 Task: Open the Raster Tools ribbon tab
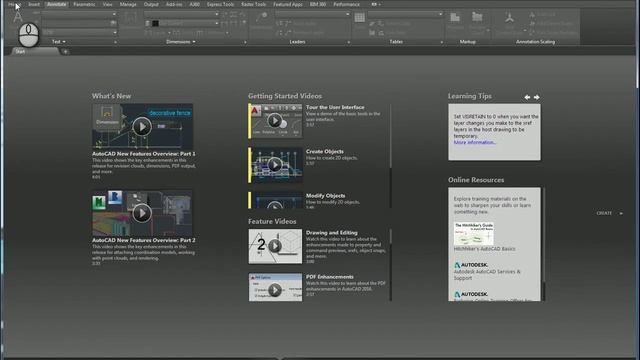(253, 4)
